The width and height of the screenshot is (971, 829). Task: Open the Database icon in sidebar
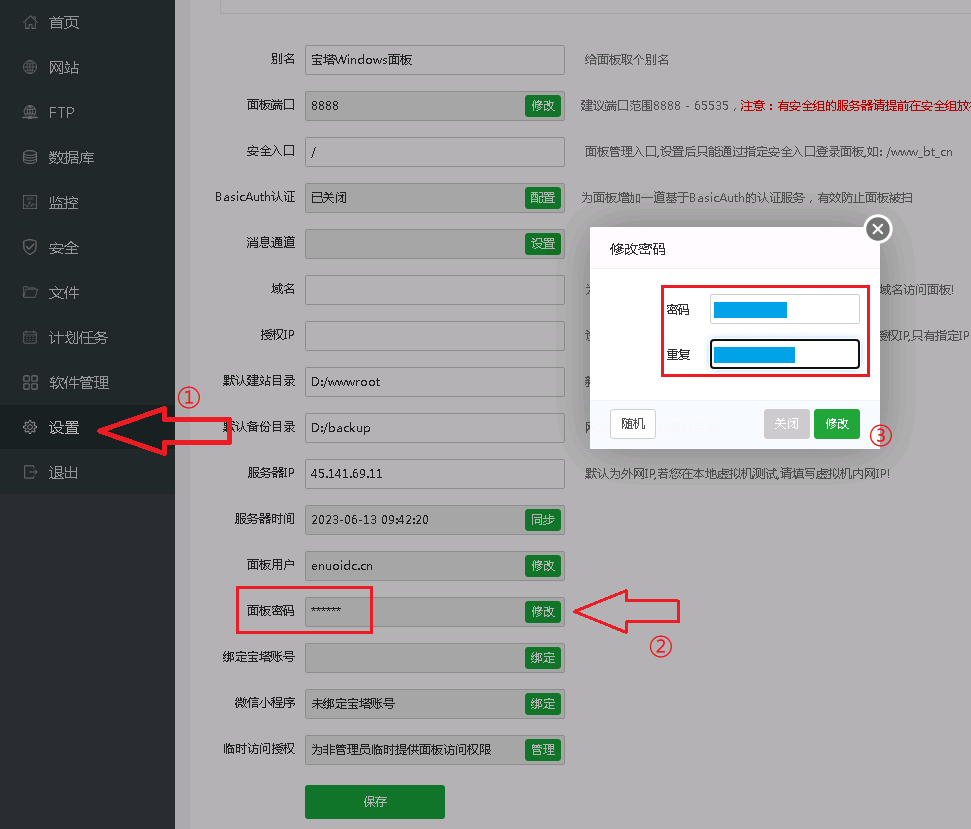click(x=30, y=157)
